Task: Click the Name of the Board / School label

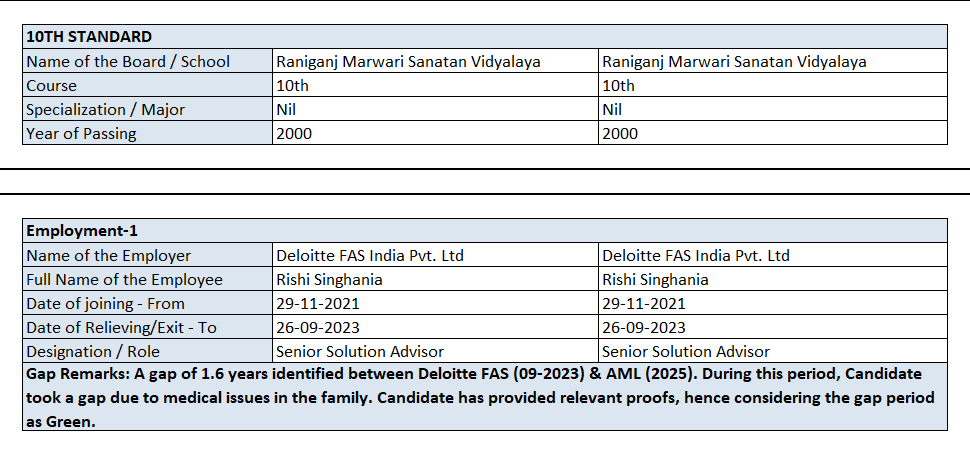Action: [x=128, y=61]
